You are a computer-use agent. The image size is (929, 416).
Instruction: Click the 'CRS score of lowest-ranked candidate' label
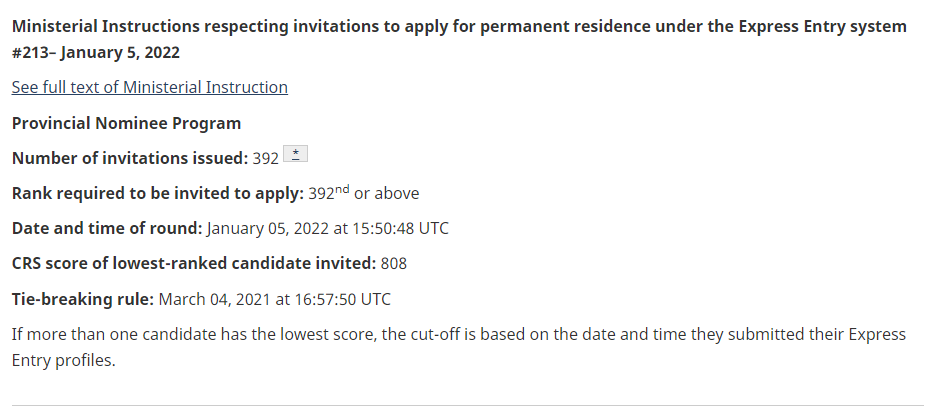pyautogui.click(x=193, y=263)
